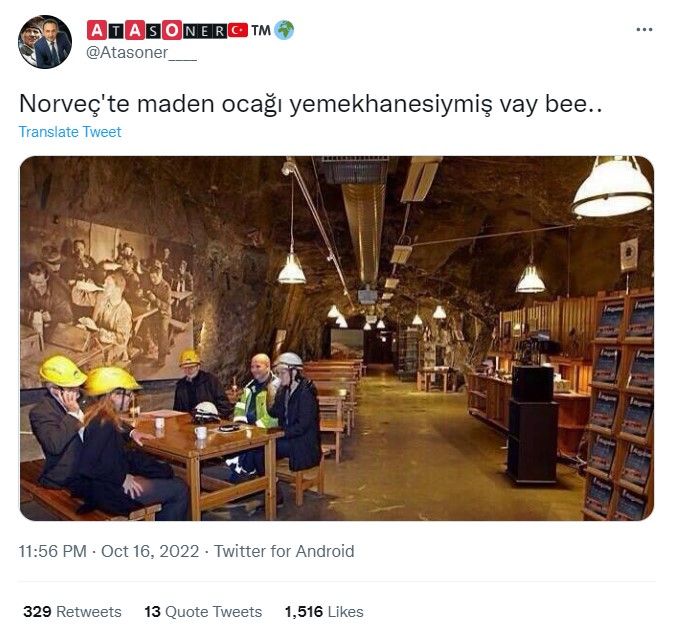Click the Translate Tweet link
Image resolution: width=673 pixels, height=639 pixels.
click(70, 132)
